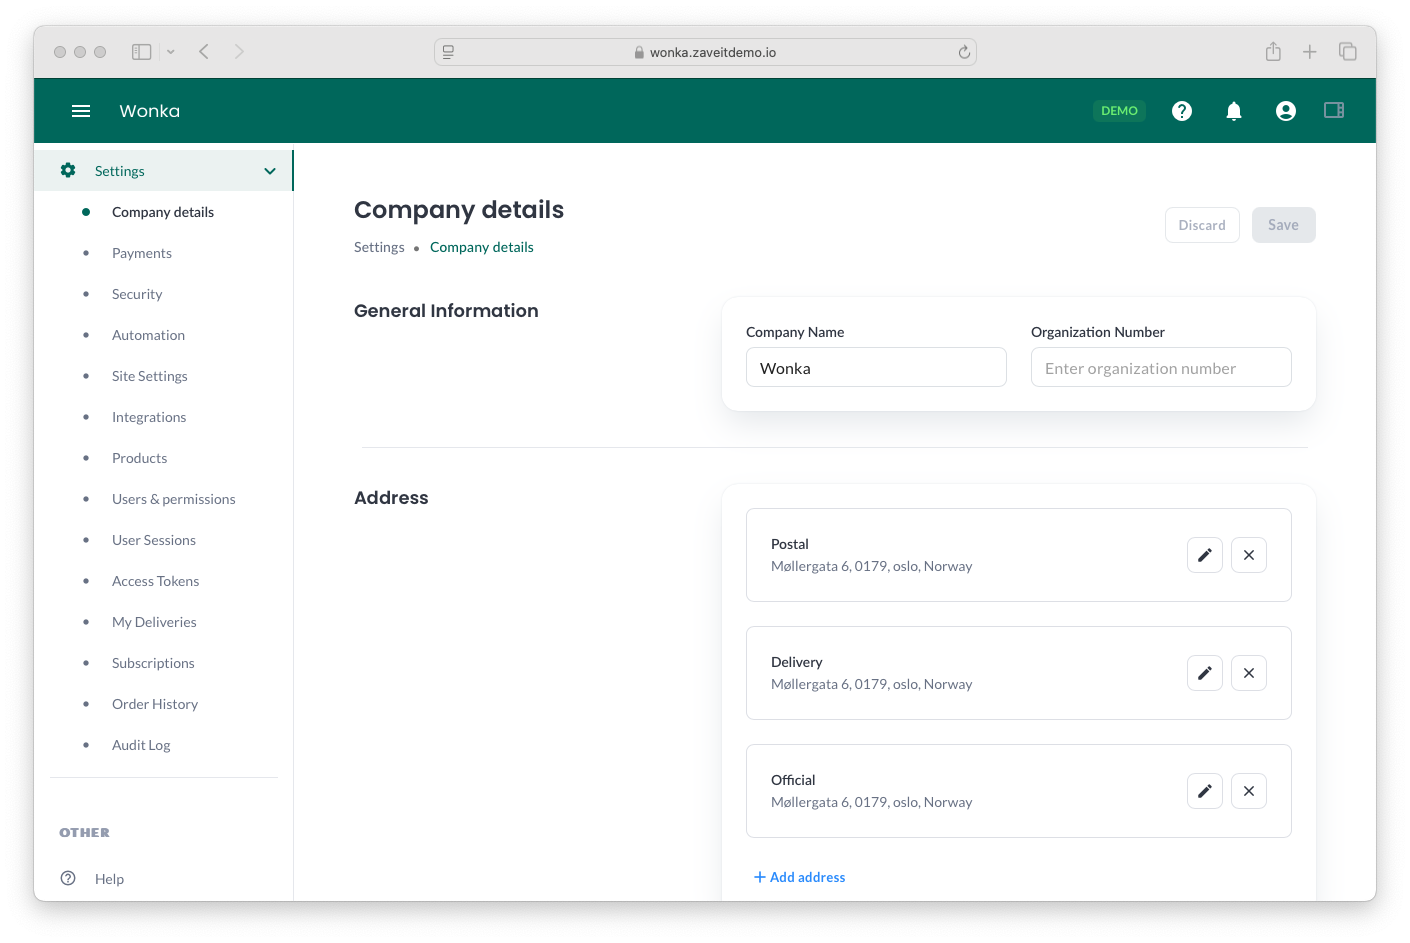Open Automation settings
This screenshot has width=1410, height=943.
(148, 335)
